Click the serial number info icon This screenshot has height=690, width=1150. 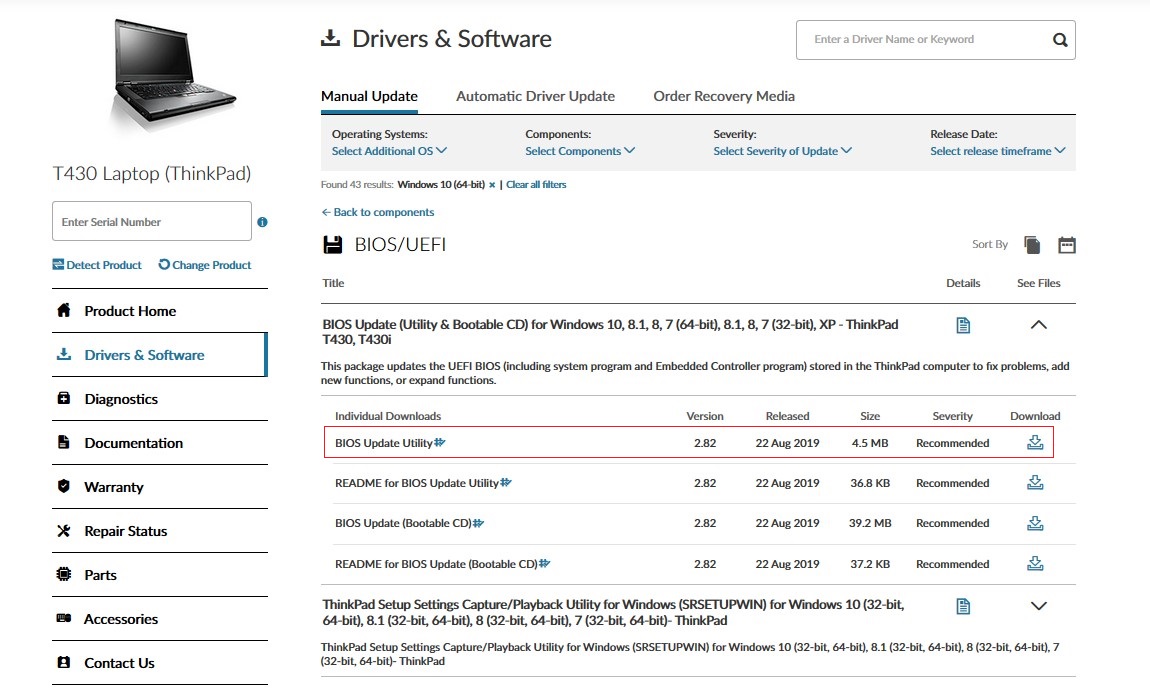coord(262,222)
